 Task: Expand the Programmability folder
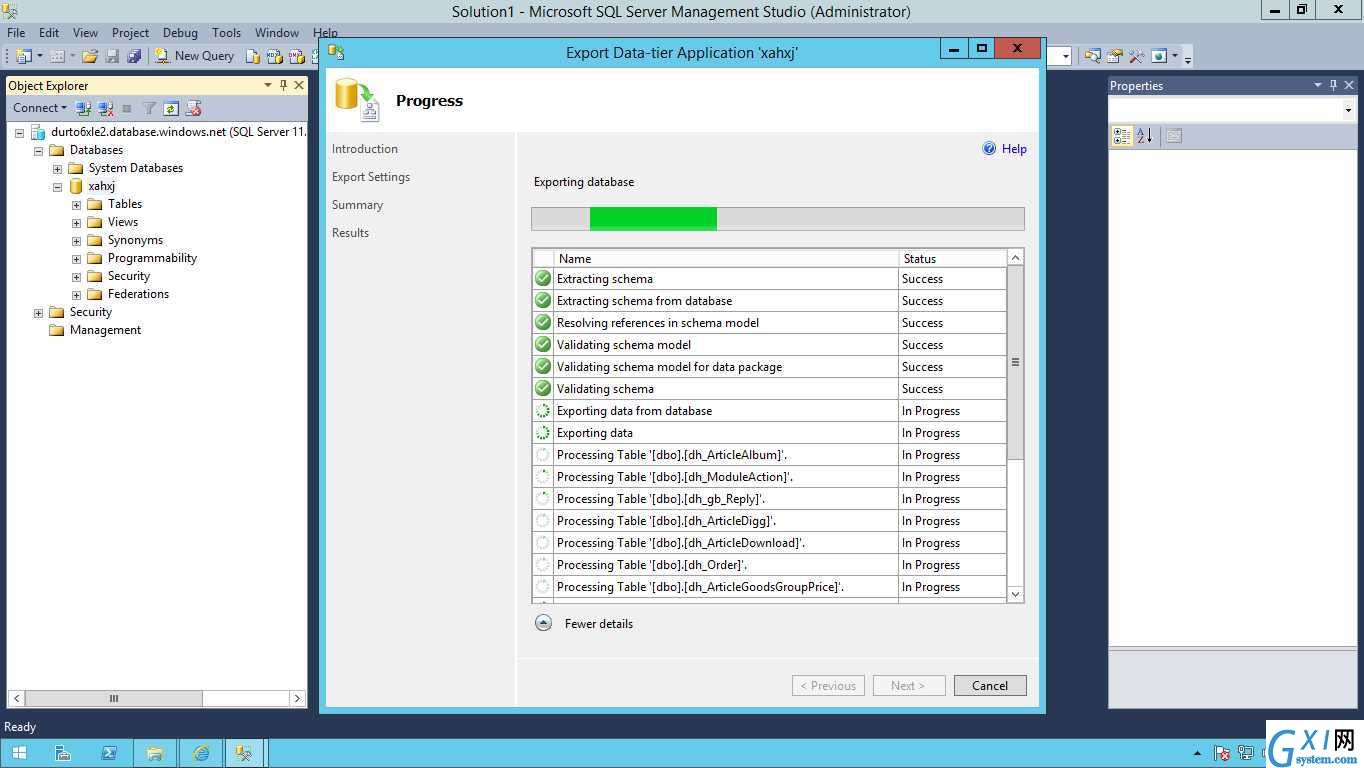pyautogui.click(x=76, y=258)
